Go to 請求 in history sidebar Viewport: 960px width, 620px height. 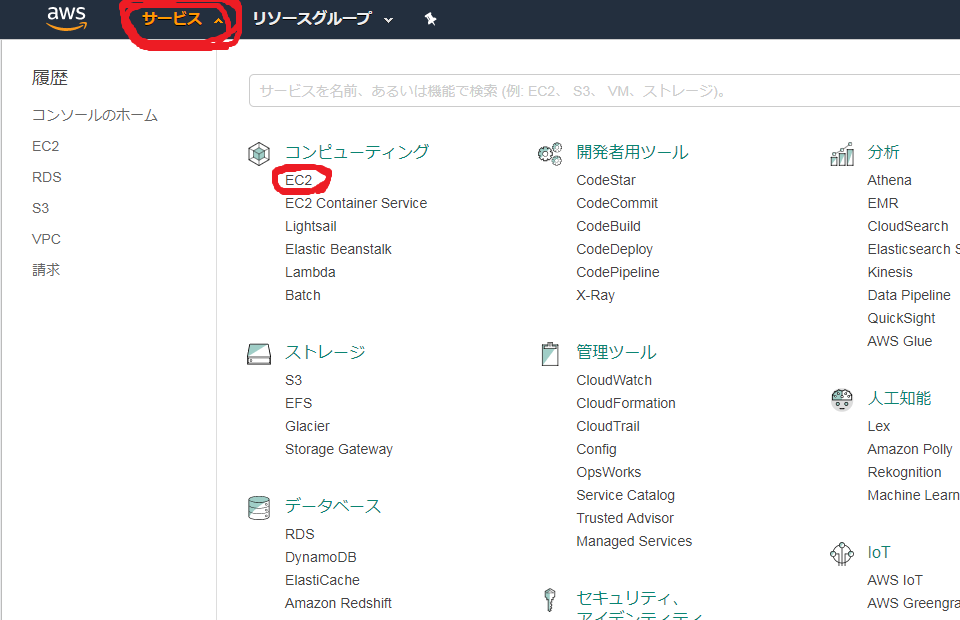click(x=46, y=270)
